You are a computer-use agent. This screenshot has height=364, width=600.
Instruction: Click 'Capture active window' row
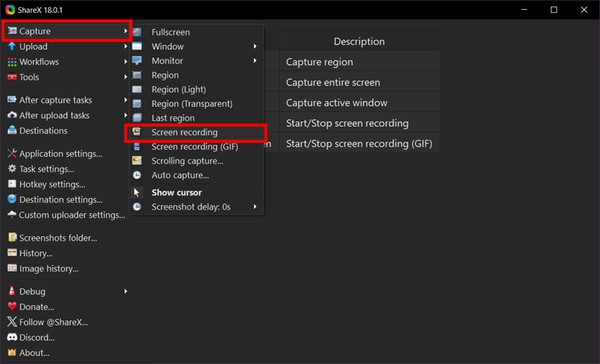[359, 103]
